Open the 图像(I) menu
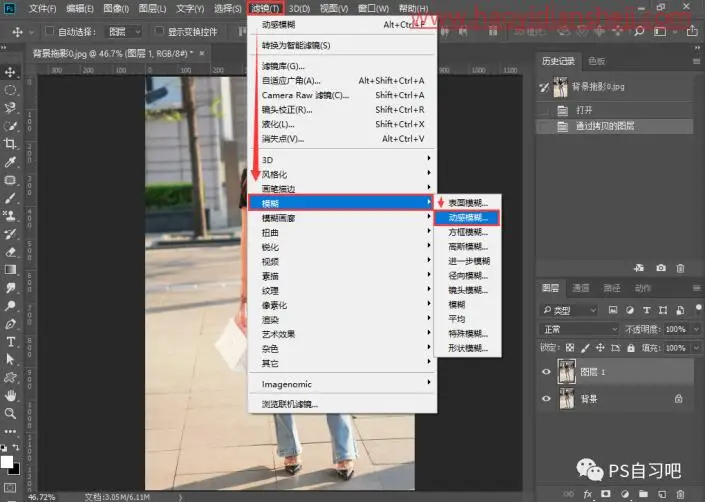 point(116,8)
